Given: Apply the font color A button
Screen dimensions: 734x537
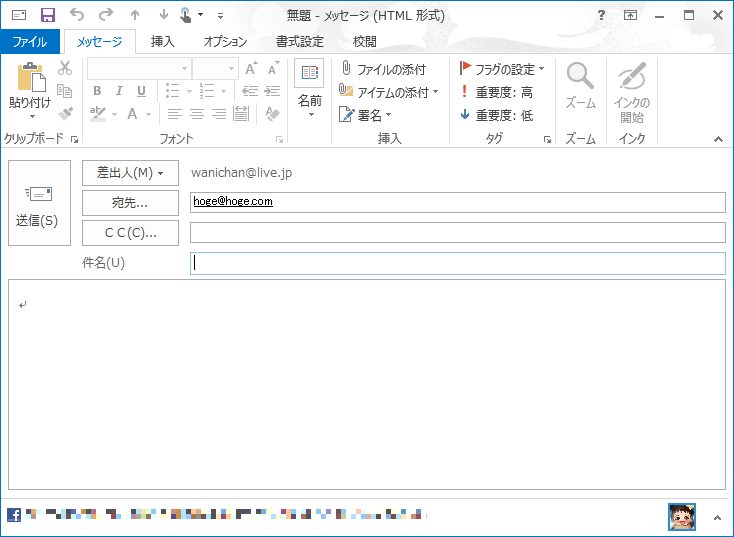Looking at the screenshot, I should click(x=132, y=114).
